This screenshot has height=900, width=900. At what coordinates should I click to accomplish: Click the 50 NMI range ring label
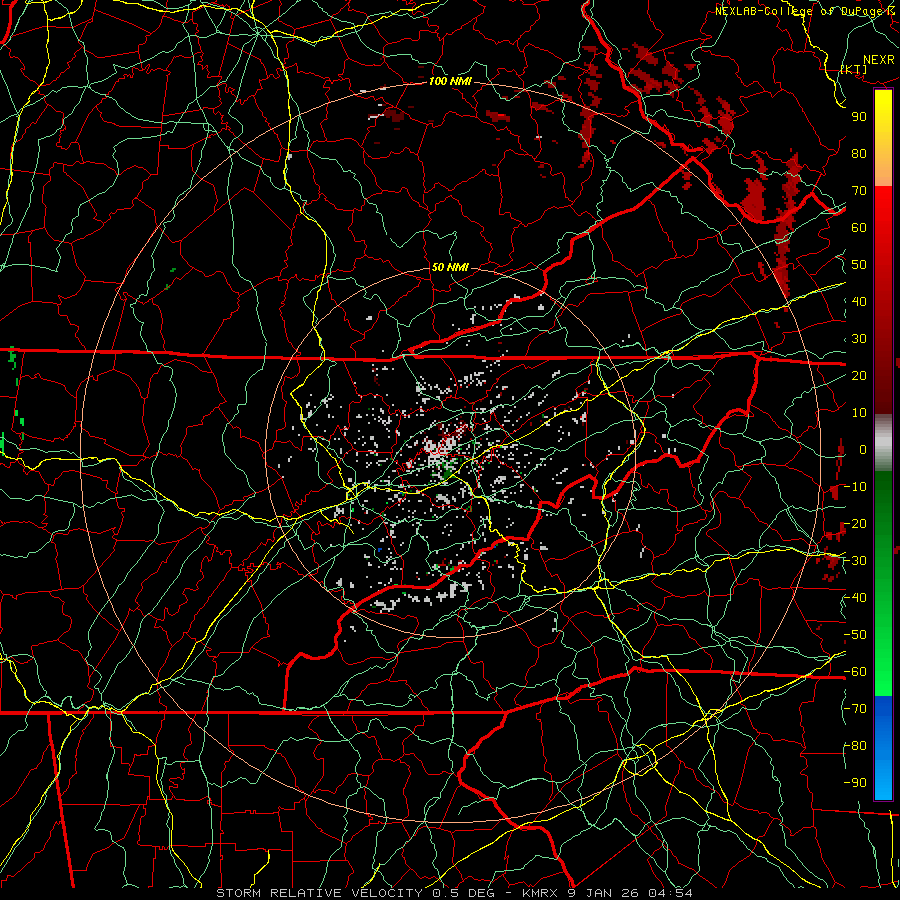(449, 267)
